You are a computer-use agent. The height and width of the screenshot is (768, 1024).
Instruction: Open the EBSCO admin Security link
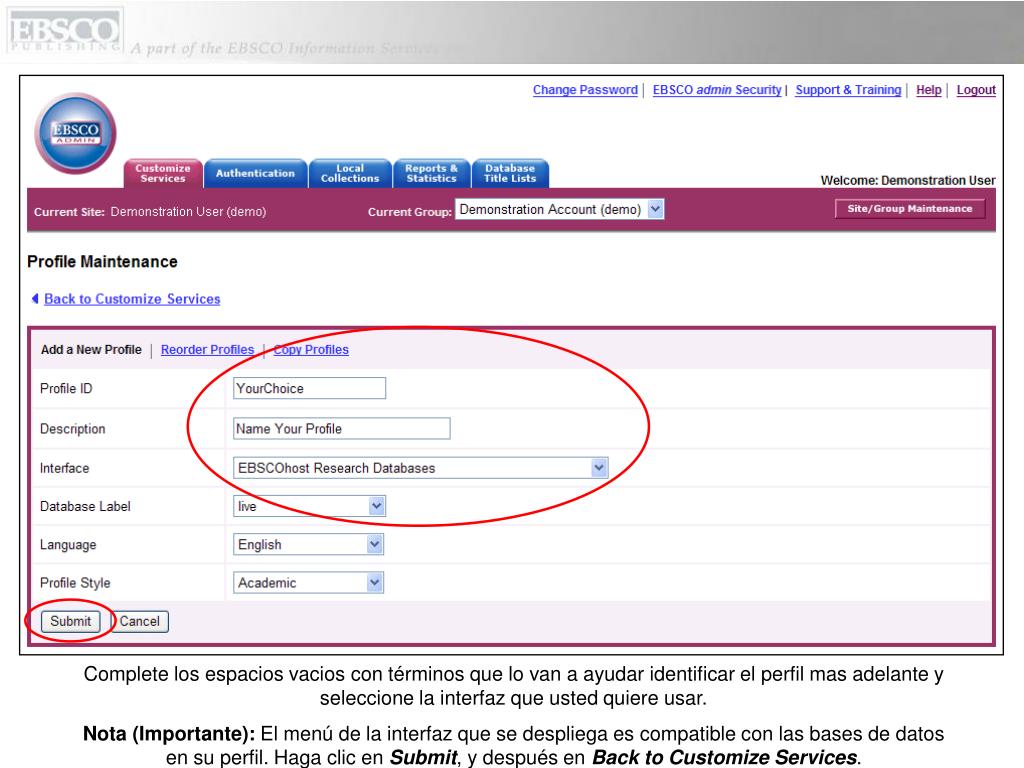[x=717, y=90]
